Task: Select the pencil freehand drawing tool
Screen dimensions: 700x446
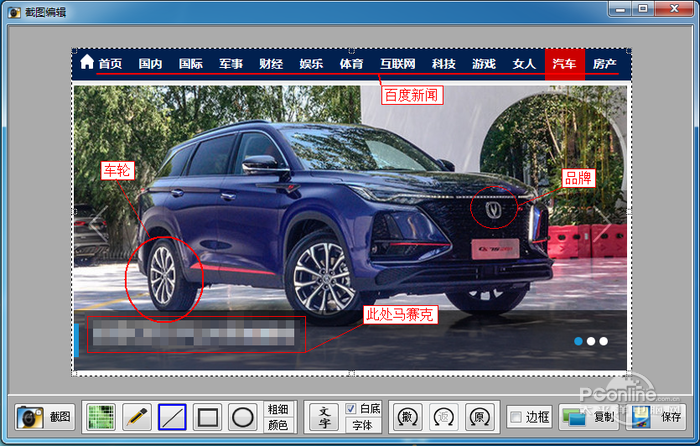Action: pos(137,417)
